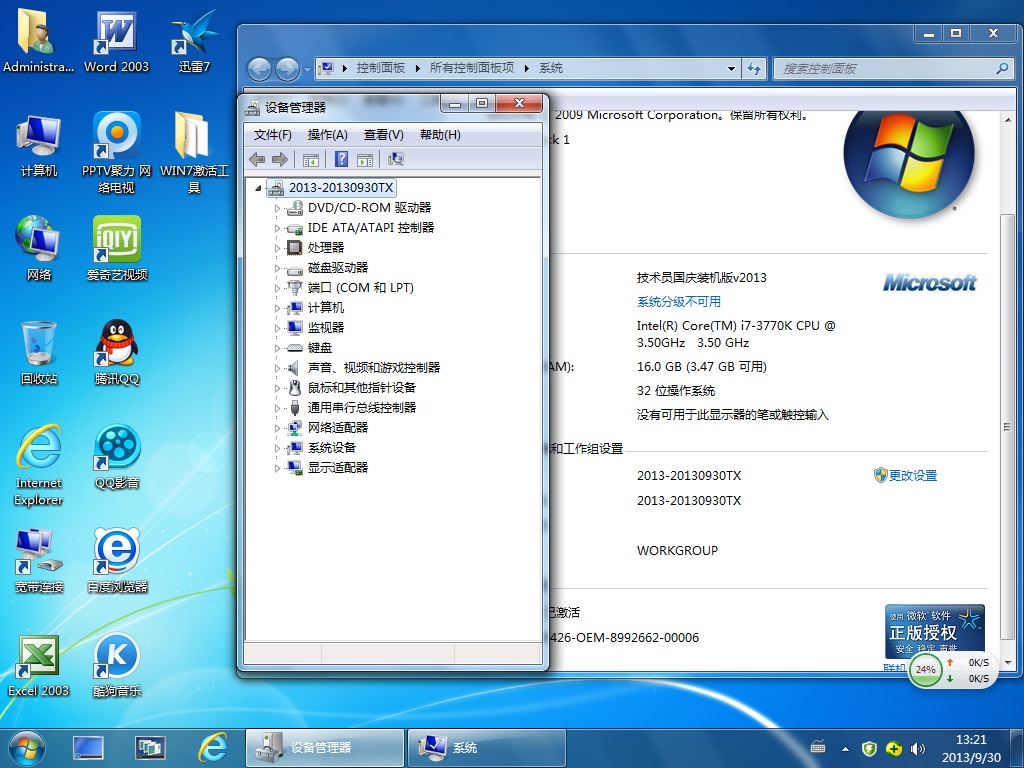1024x768 pixels.
Task: Click the scroll-up arrow in the 系统 window
Action: pos(1008,121)
